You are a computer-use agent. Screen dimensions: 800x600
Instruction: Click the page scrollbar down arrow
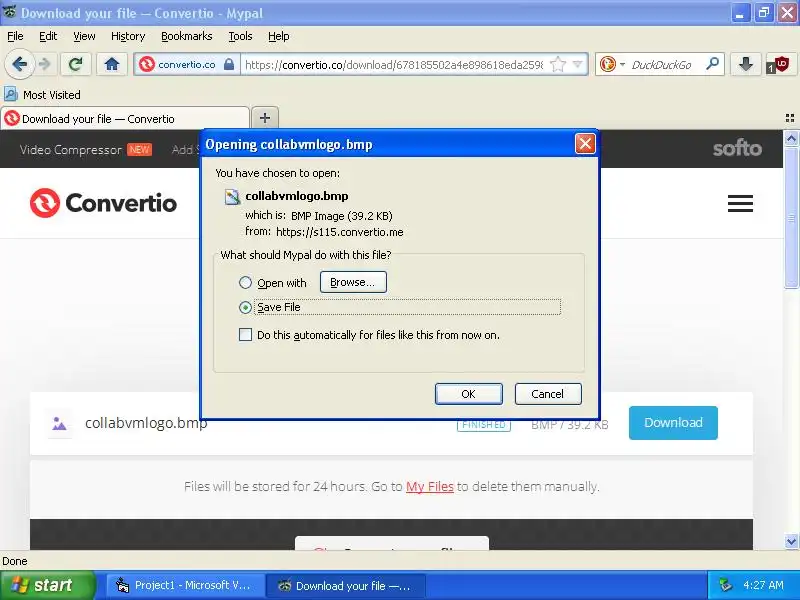(791, 541)
